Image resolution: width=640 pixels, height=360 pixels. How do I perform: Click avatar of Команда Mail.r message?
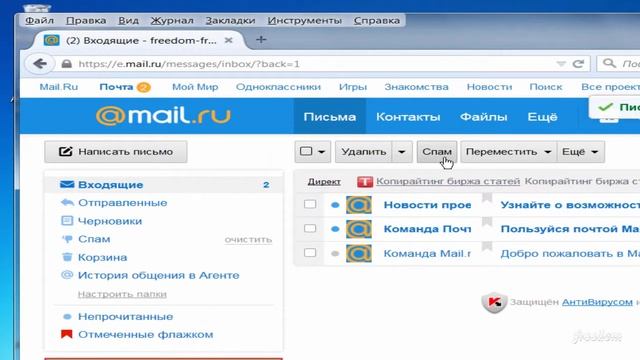[x=359, y=253]
